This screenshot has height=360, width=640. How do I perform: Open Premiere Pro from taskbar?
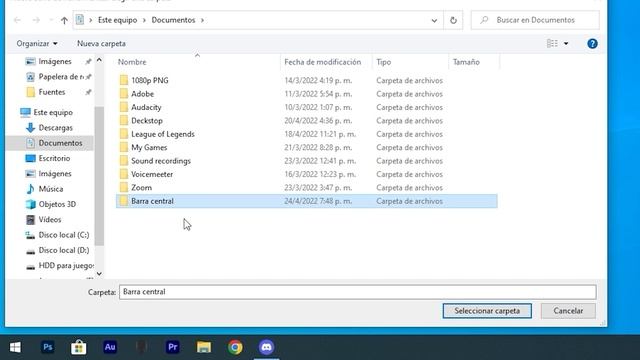[x=173, y=347]
